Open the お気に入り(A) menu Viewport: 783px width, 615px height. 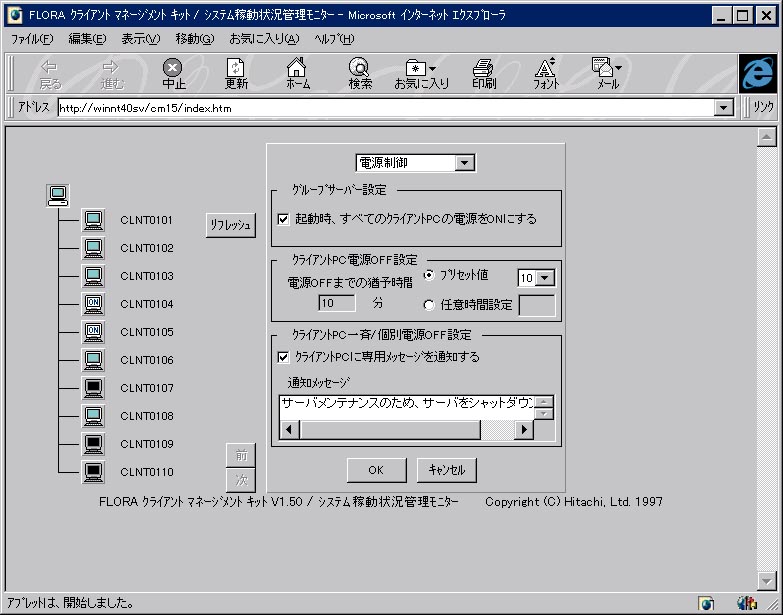click(x=264, y=39)
